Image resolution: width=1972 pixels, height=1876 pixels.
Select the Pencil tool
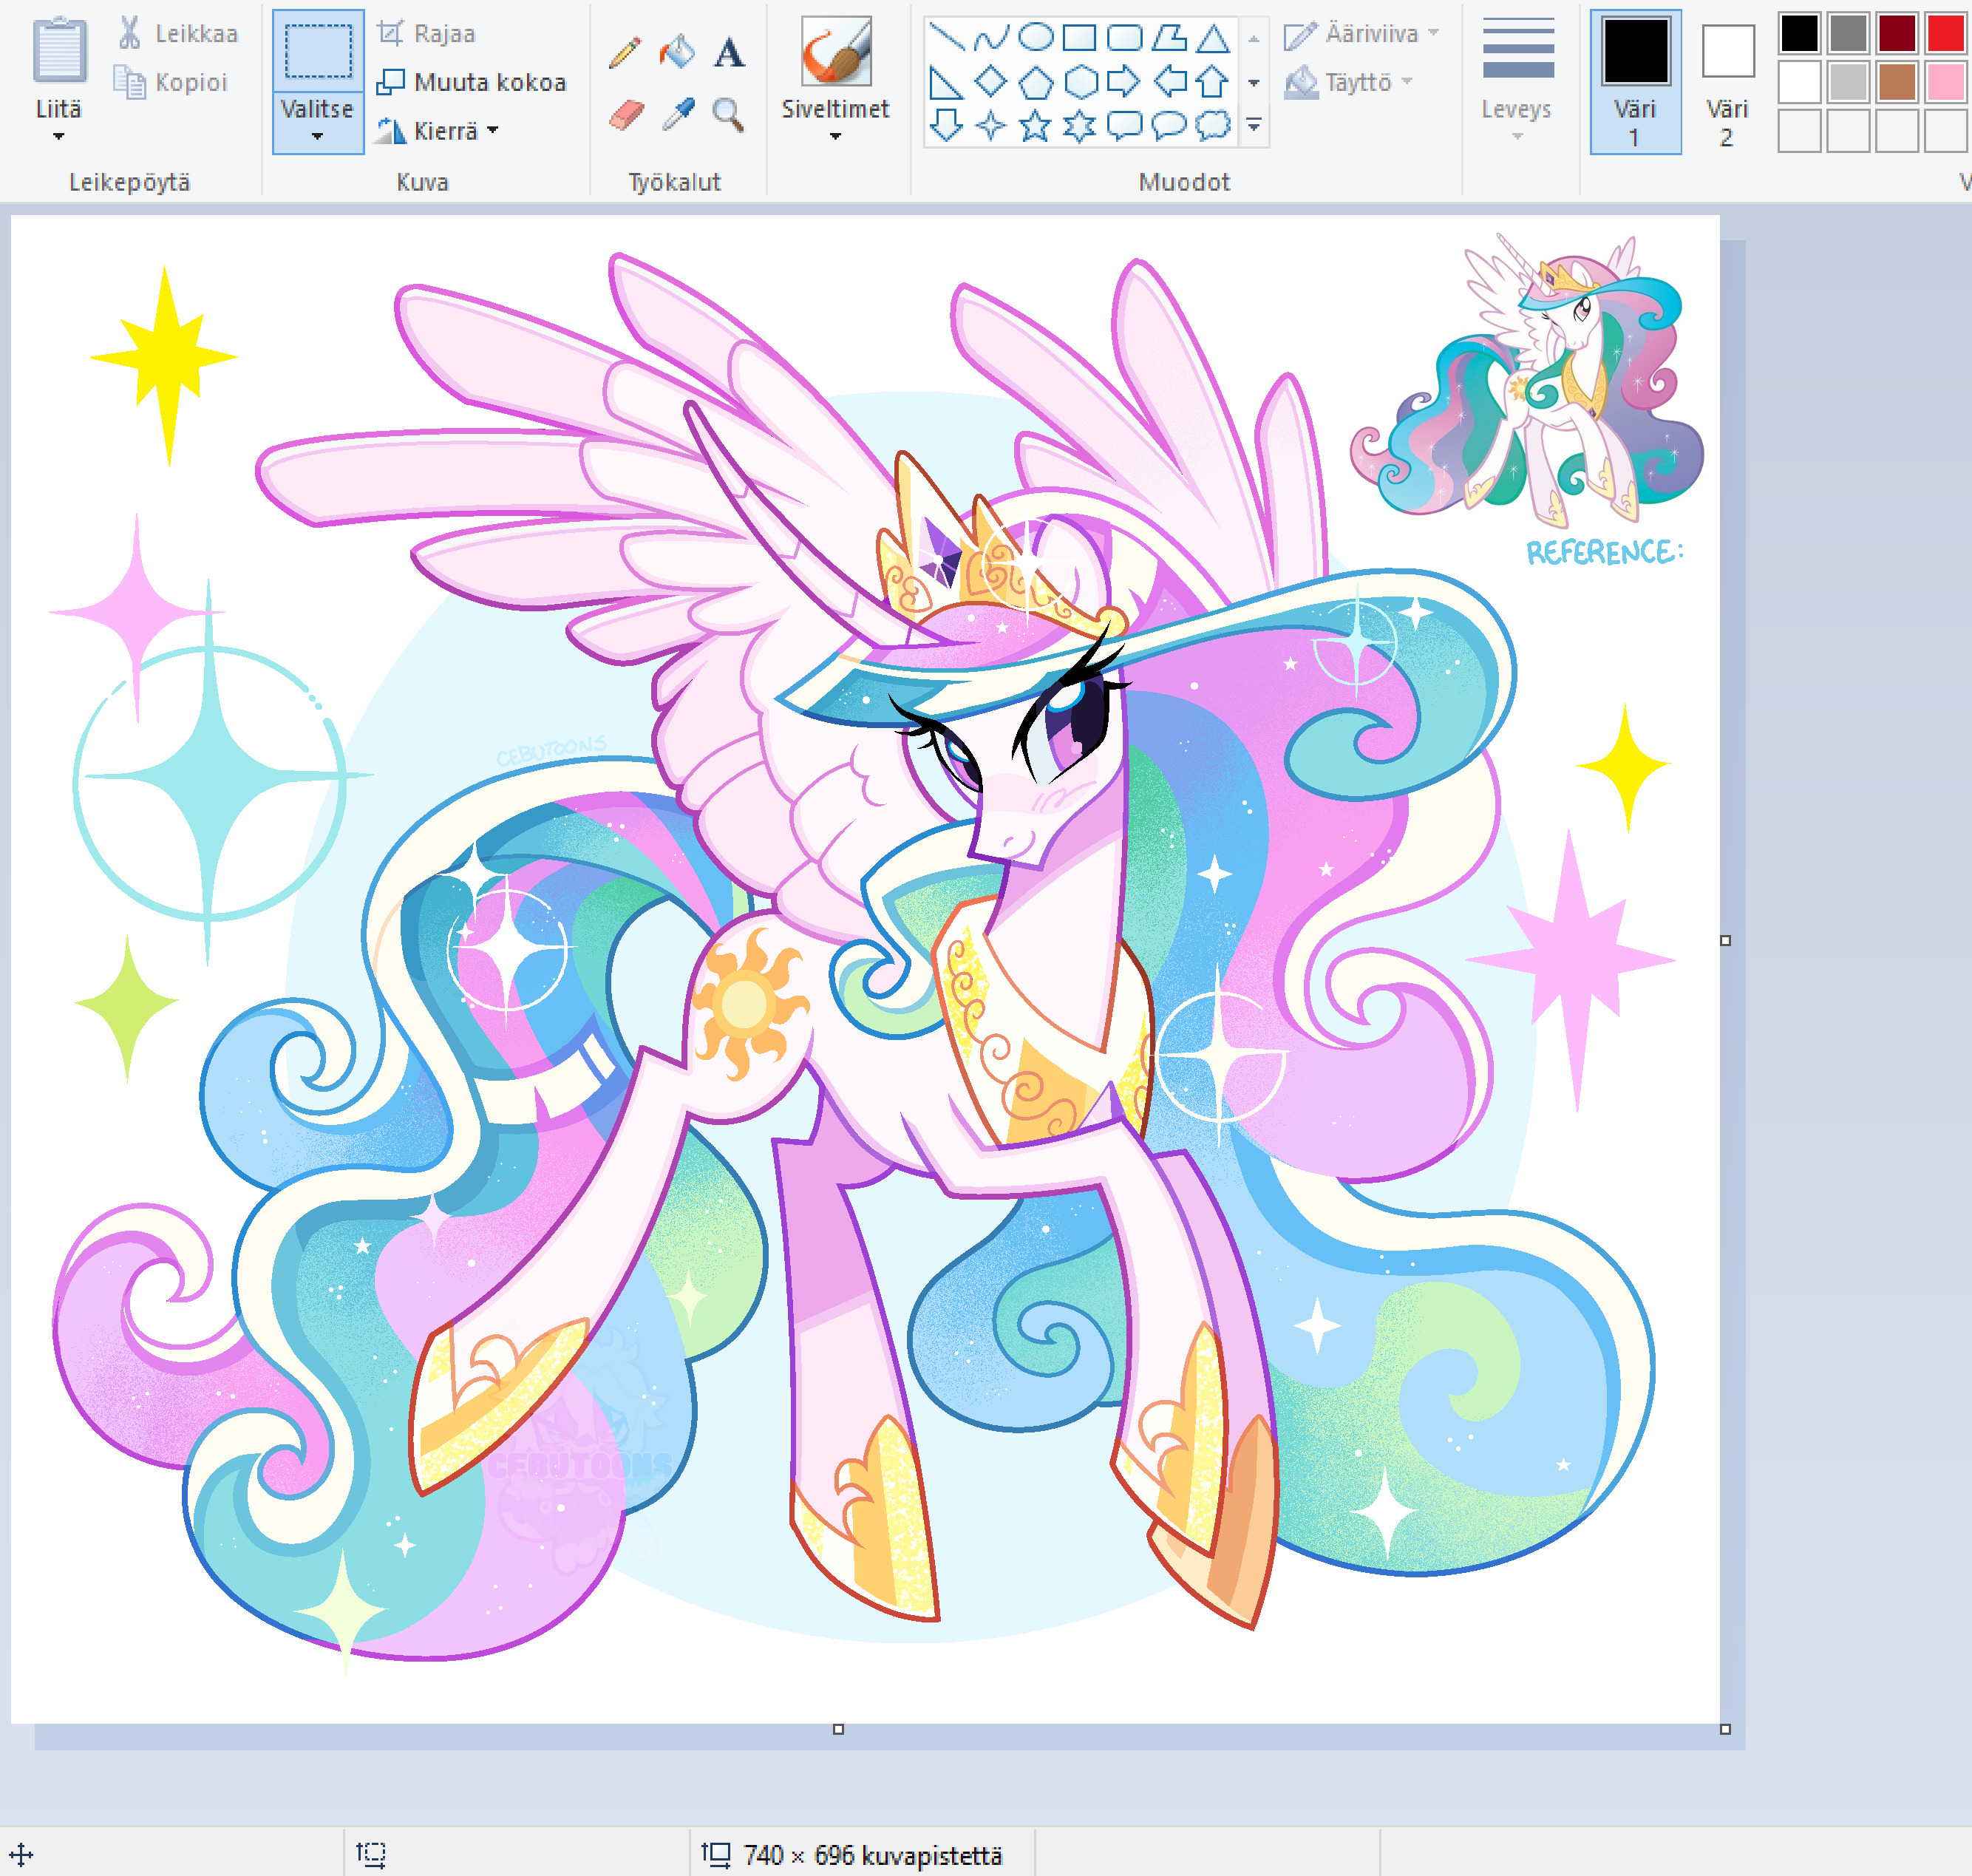click(x=625, y=51)
